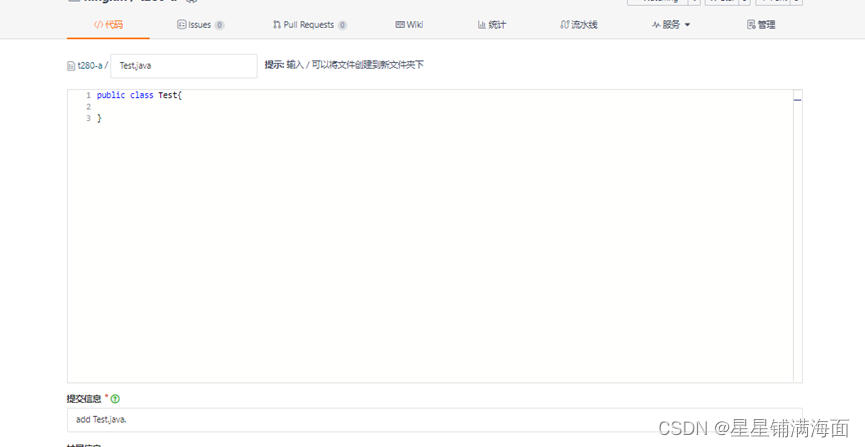The image size is (865, 447).
Task: Click the closing brace on line 3
Action: point(99,118)
